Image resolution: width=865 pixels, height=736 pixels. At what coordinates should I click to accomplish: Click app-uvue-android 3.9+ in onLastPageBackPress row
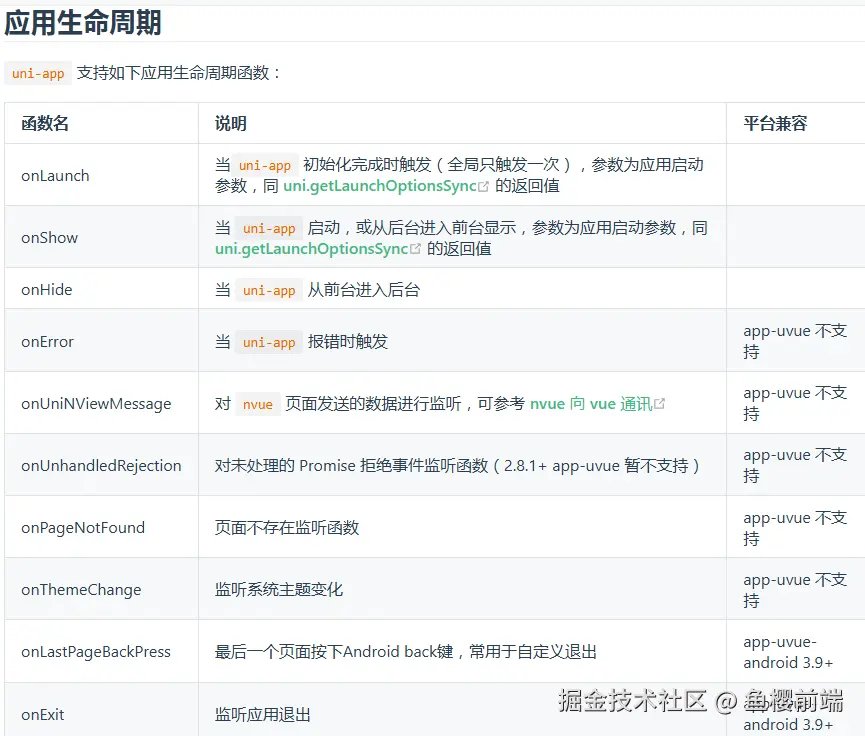tap(788, 652)
